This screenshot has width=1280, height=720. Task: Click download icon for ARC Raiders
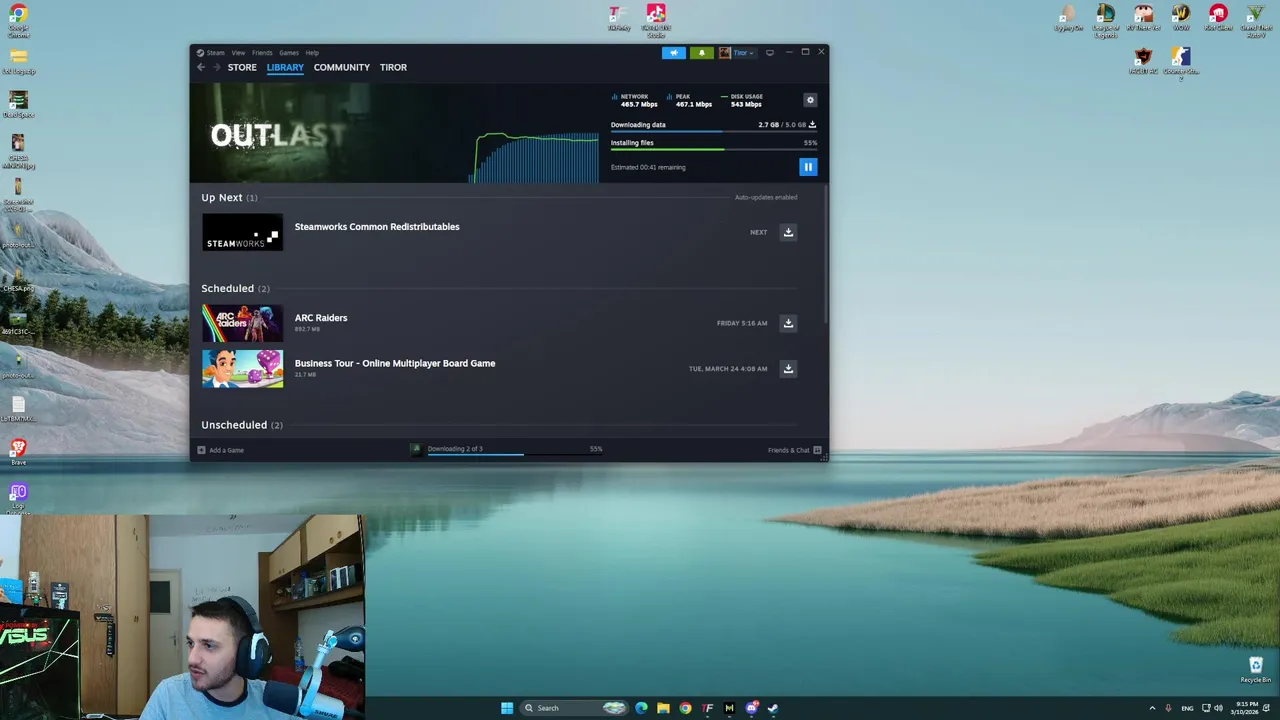[x=788, y=323]
